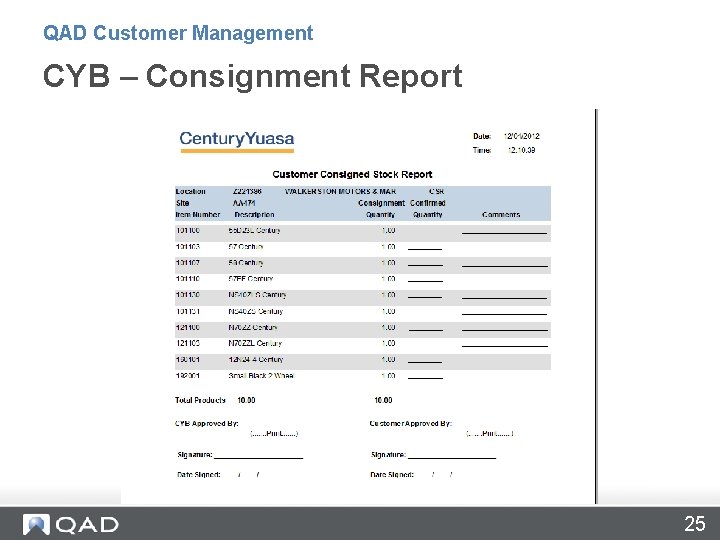The height and width of the screenshot is (540, 720).
Task: Click comments line for NS40ZS Century row
Action: point(504,313)
